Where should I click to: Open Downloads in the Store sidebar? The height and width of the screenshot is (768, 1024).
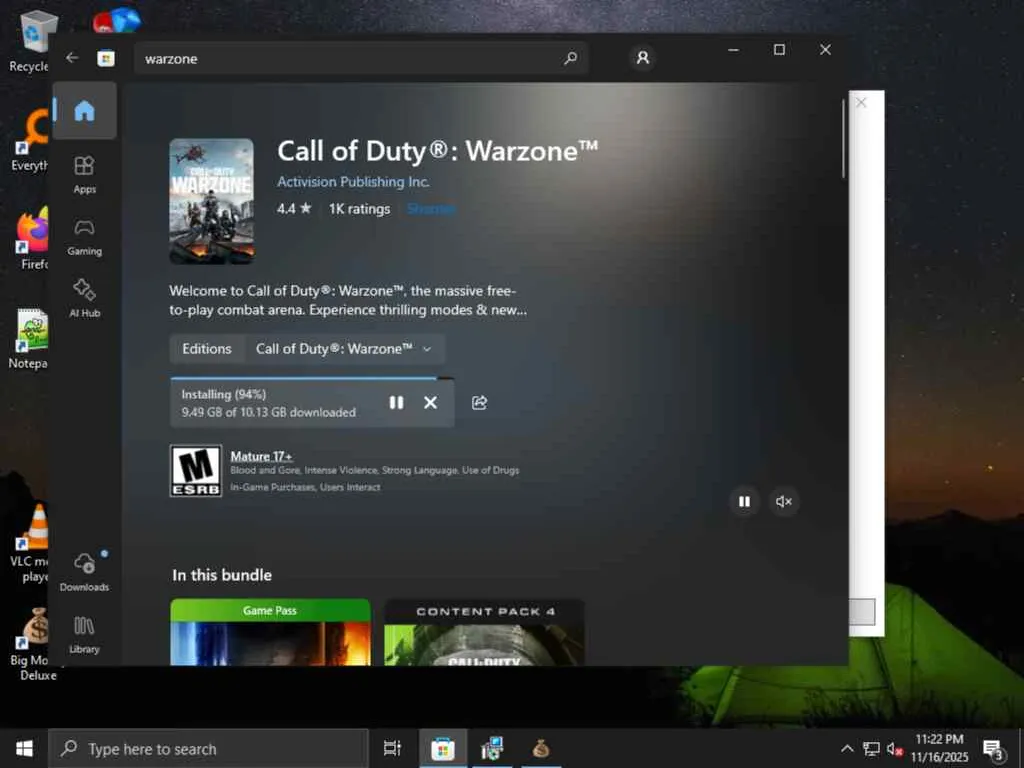click(x=85, y=571)
